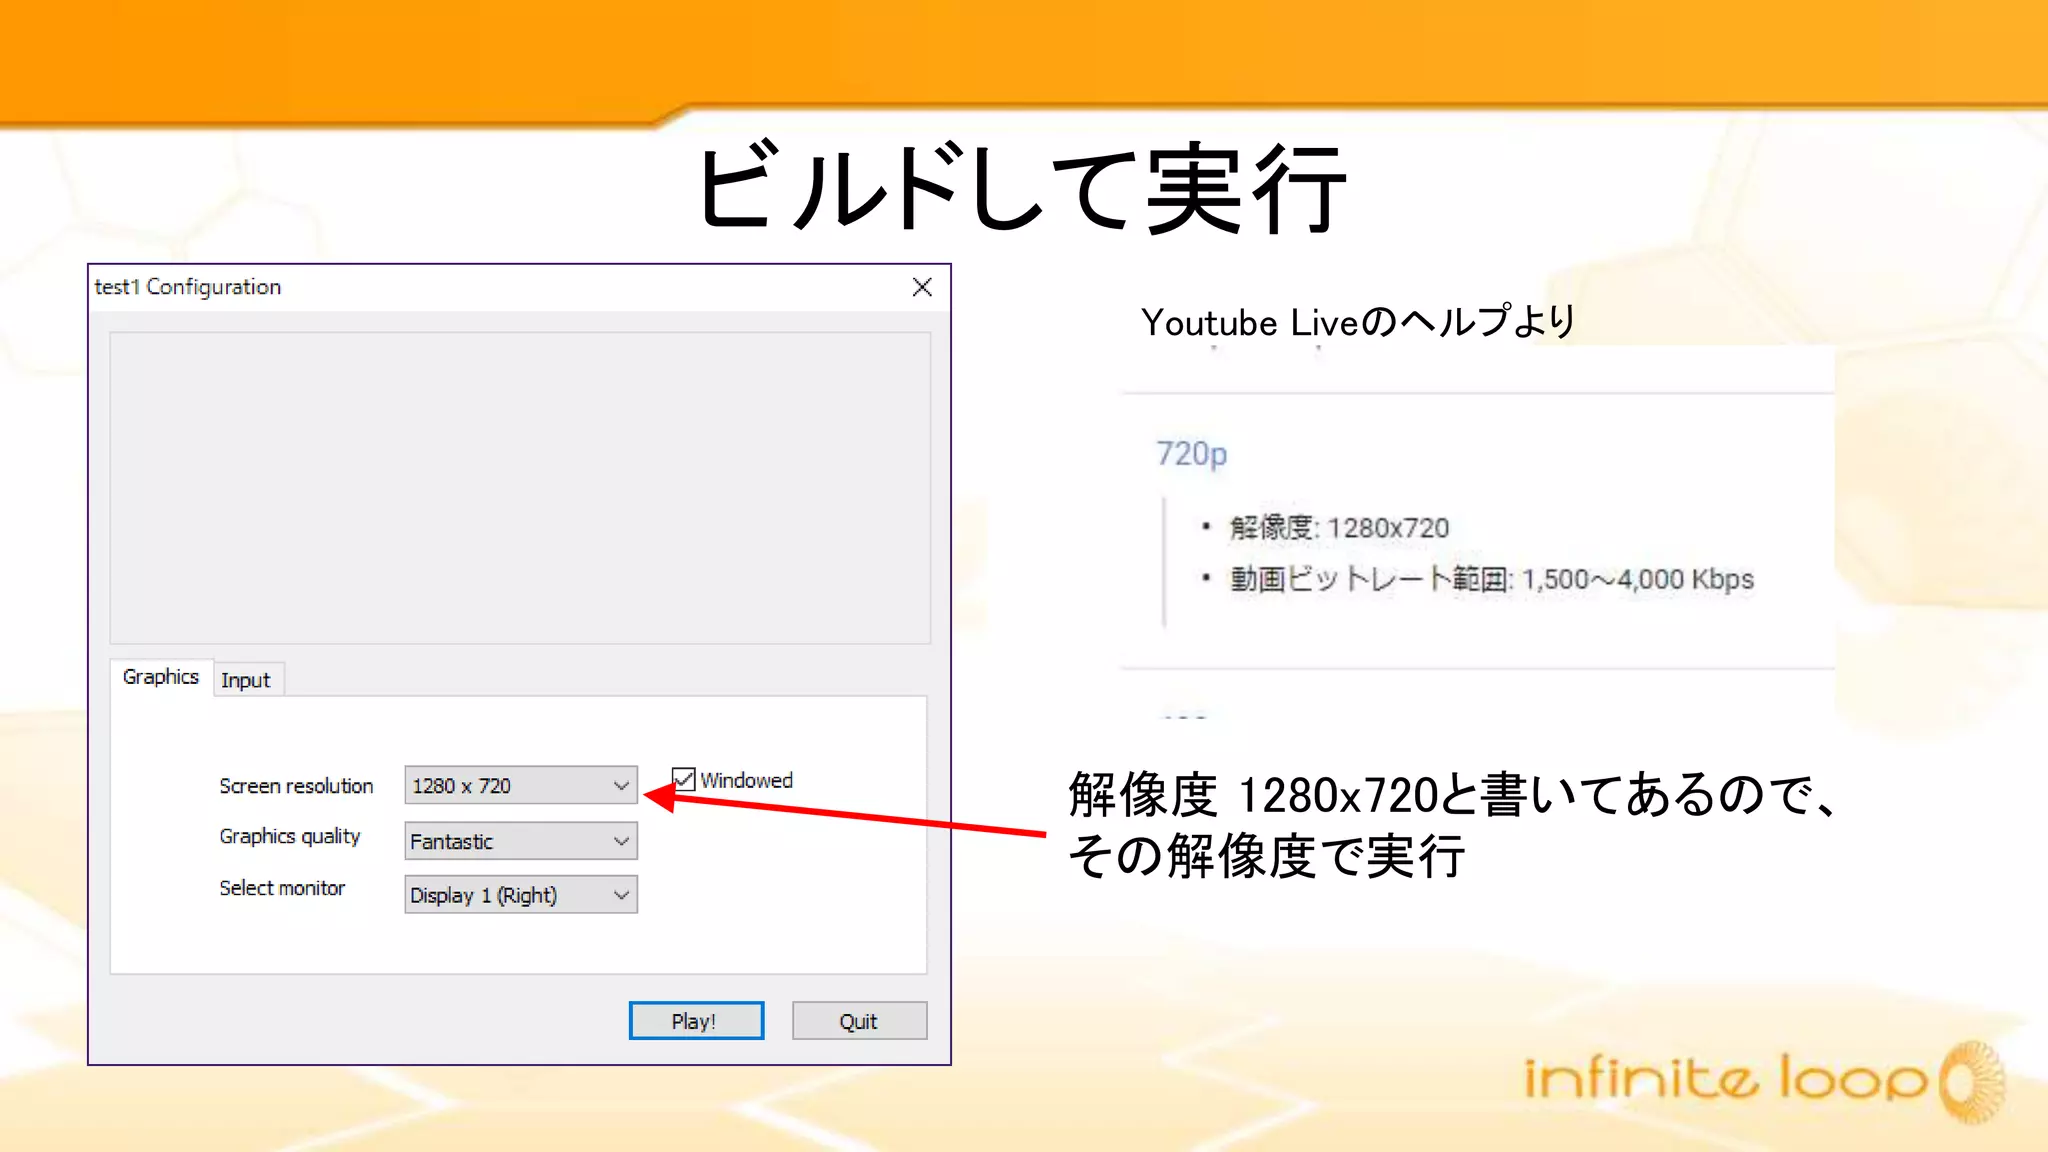
Task: Click the 720p heading link
Action: [1191, 454]
